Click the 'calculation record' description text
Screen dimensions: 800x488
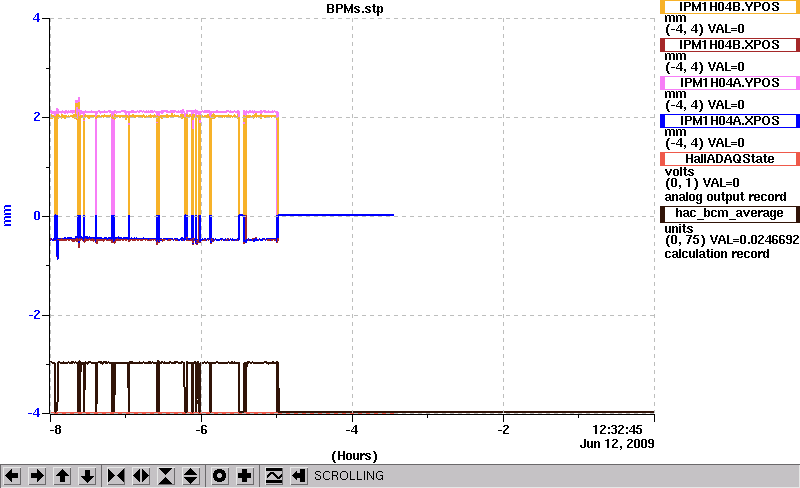[717, 254]
